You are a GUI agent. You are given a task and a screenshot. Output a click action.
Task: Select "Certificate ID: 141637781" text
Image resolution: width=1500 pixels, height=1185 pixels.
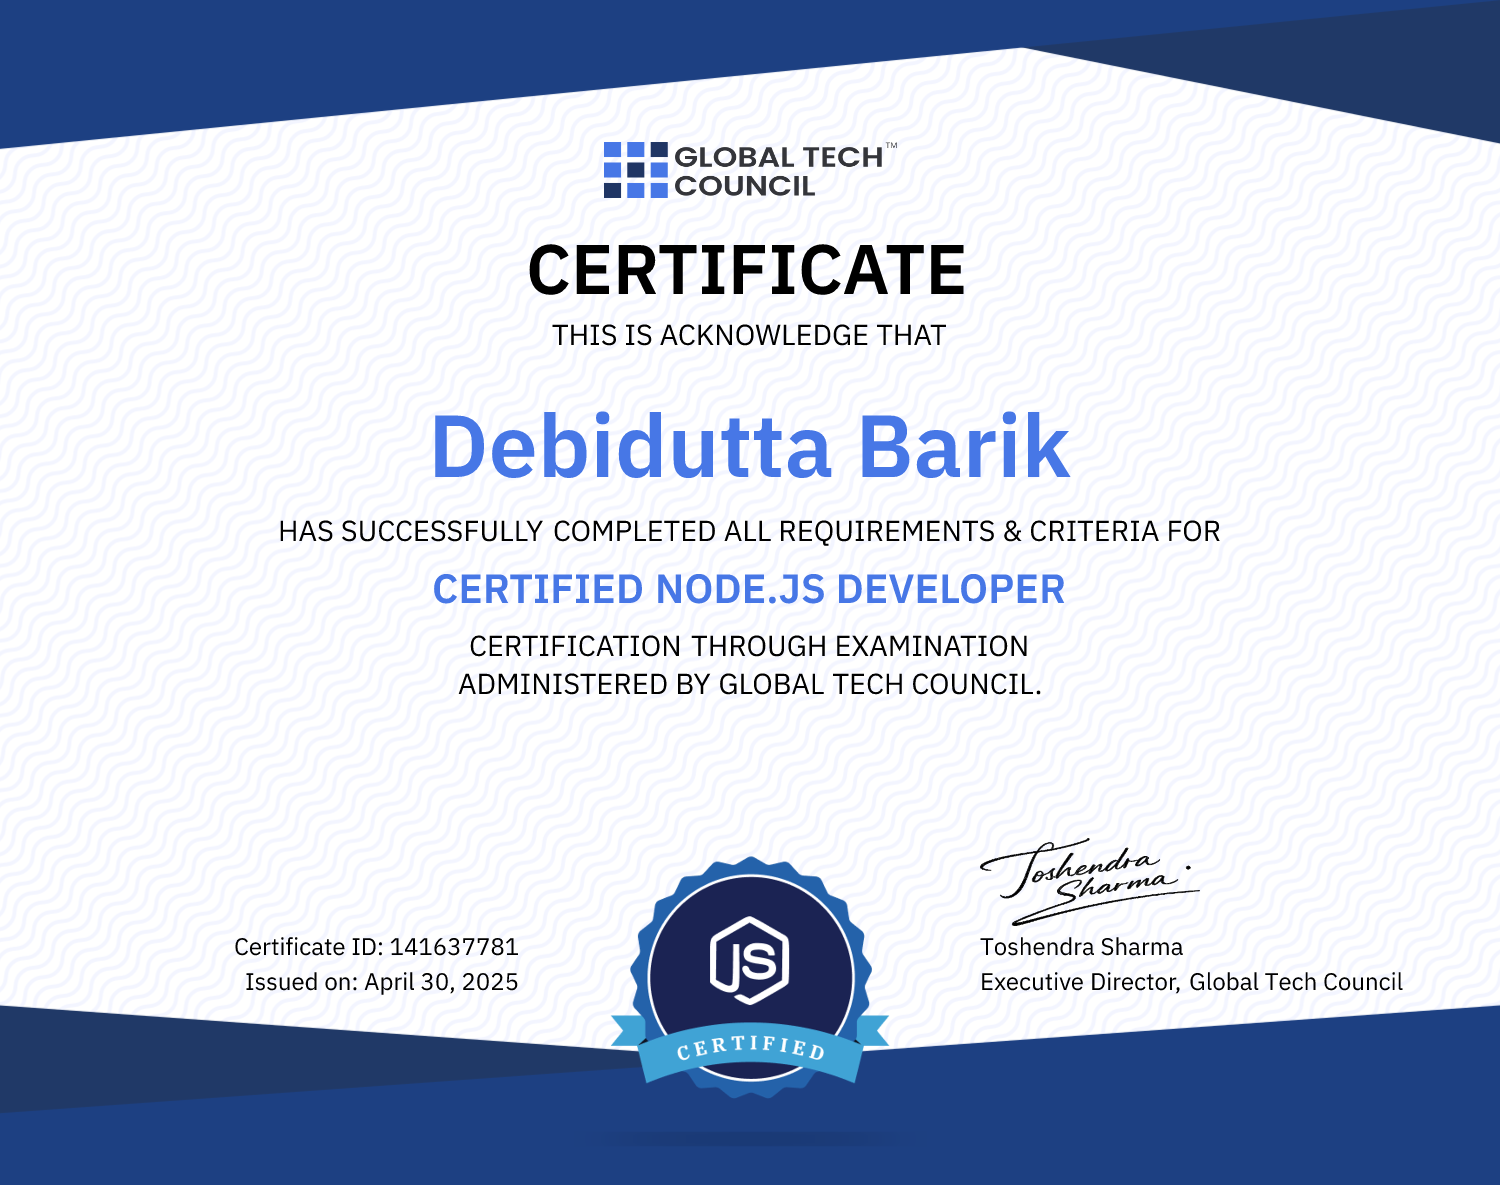pos(376,947)
